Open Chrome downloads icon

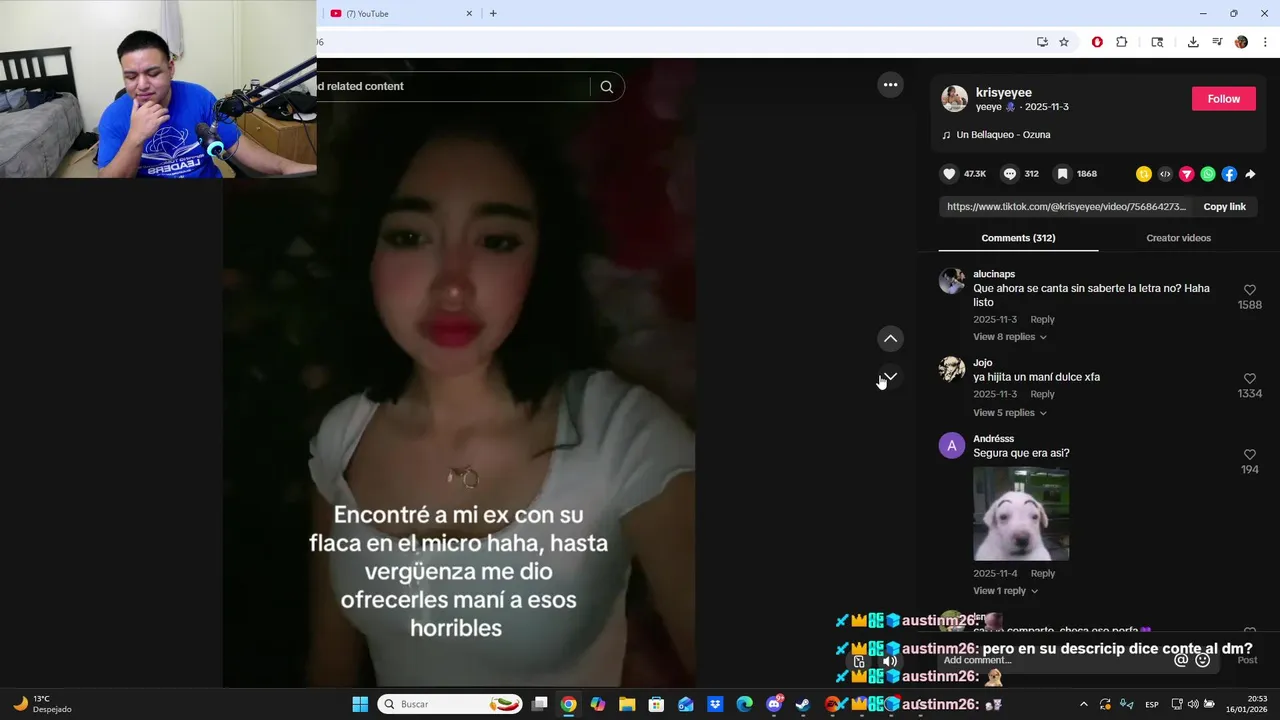point(1193,42)
